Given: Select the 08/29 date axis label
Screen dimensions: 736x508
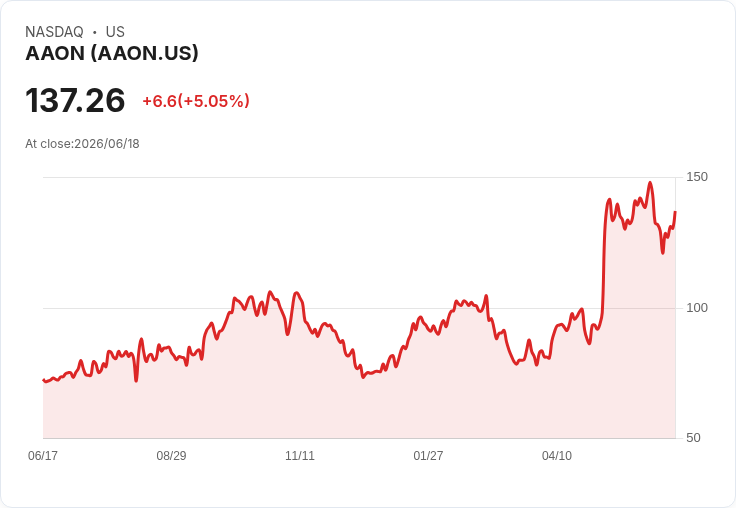Looking at the screenshot, I should tap(171, 455).
